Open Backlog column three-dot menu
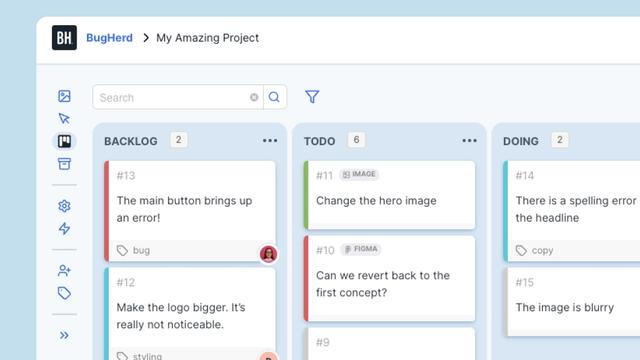Screen dimensions: 640x360 (x=270, y=140)
